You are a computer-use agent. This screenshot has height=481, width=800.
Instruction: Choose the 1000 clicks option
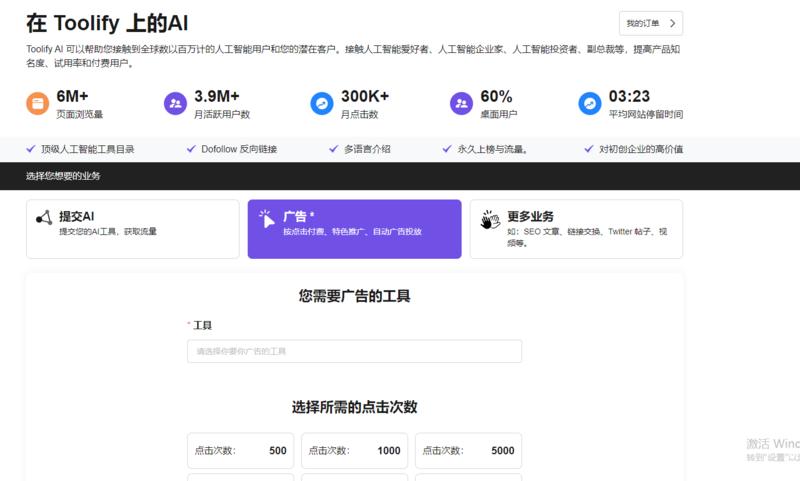(x=355, y=451)
